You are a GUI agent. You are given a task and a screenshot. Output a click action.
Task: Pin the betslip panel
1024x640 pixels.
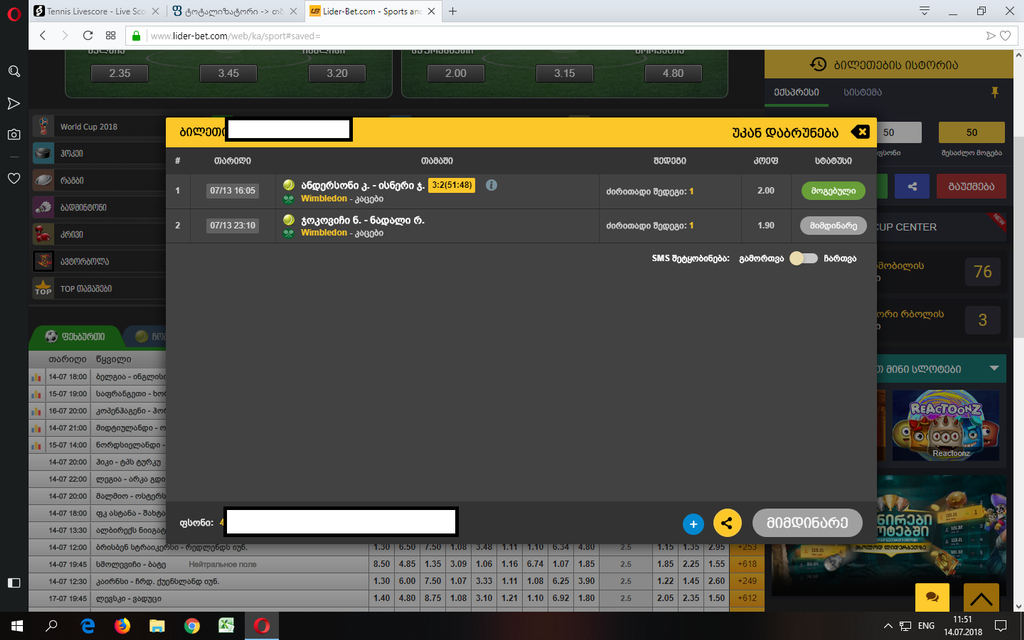(x=995, y=92)
